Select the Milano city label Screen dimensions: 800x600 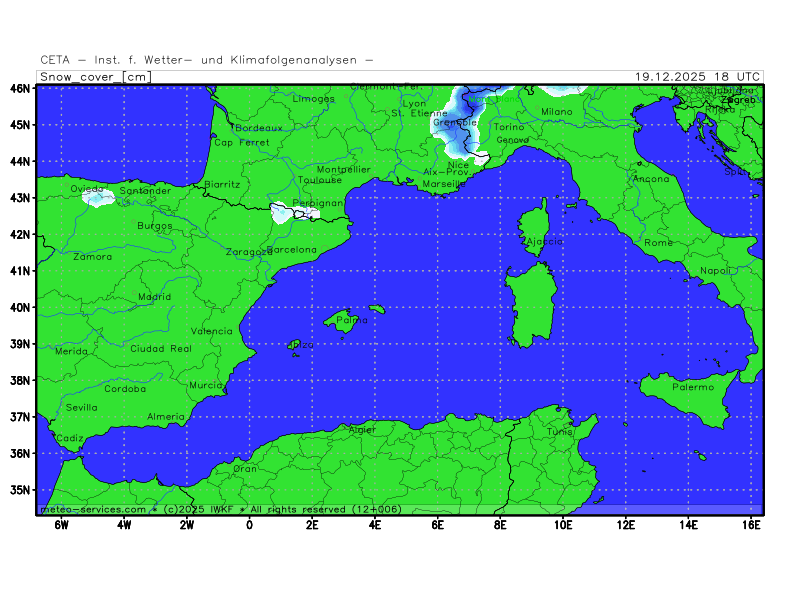coord(557,112)
